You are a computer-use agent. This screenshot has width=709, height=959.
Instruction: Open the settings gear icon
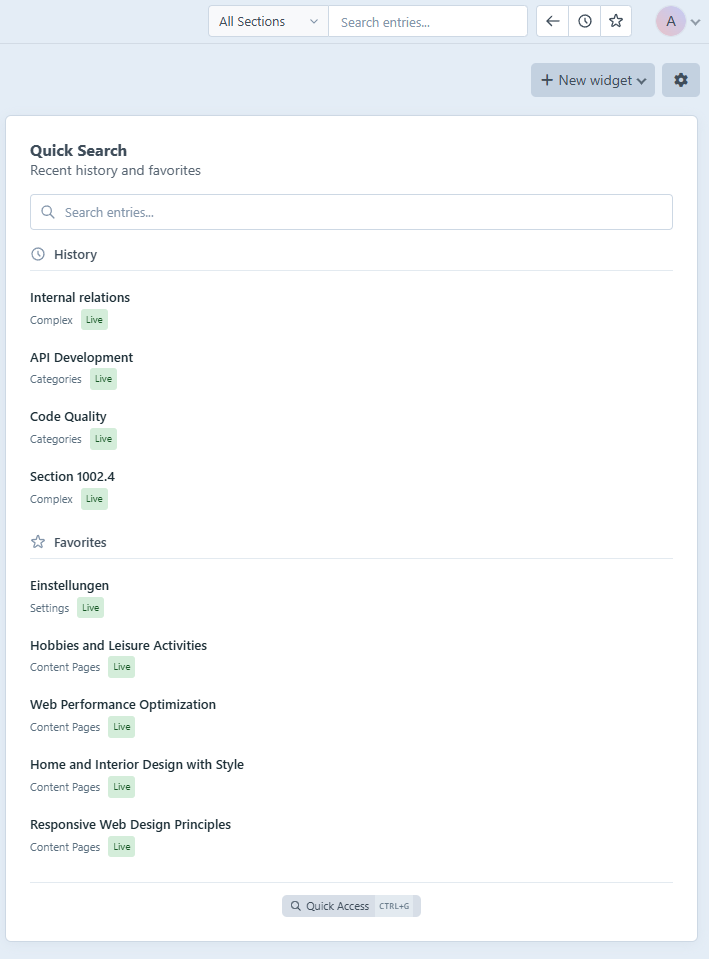coord(680,80)
